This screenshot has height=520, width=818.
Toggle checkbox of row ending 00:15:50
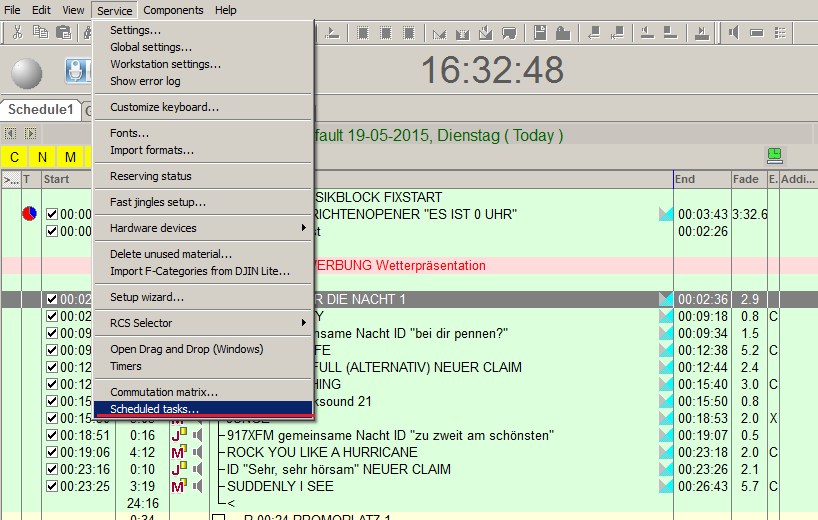[52, 401]
